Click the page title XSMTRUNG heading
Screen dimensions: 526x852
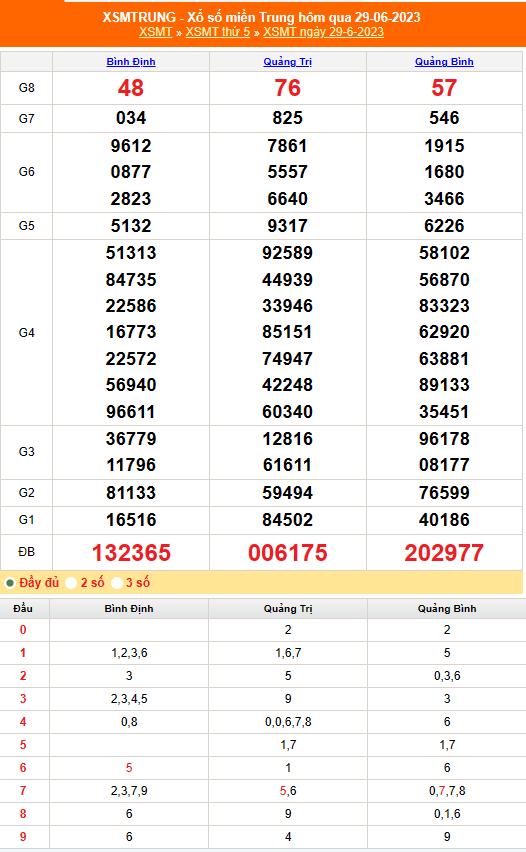(x=261, y=17)
